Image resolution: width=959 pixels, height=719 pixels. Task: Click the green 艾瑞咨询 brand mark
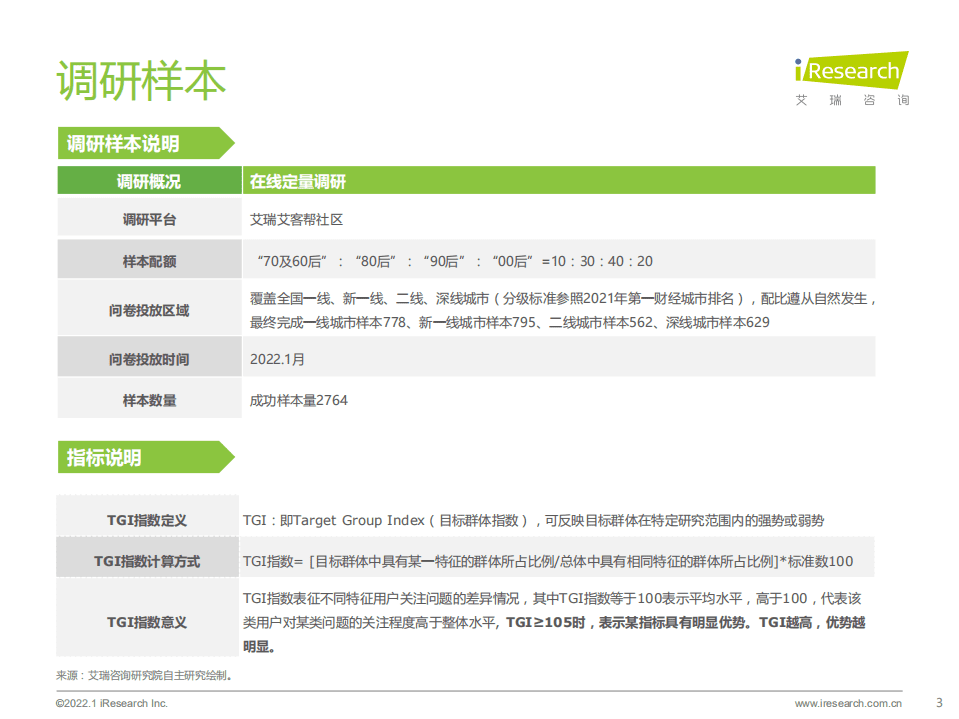pos(850,100)
